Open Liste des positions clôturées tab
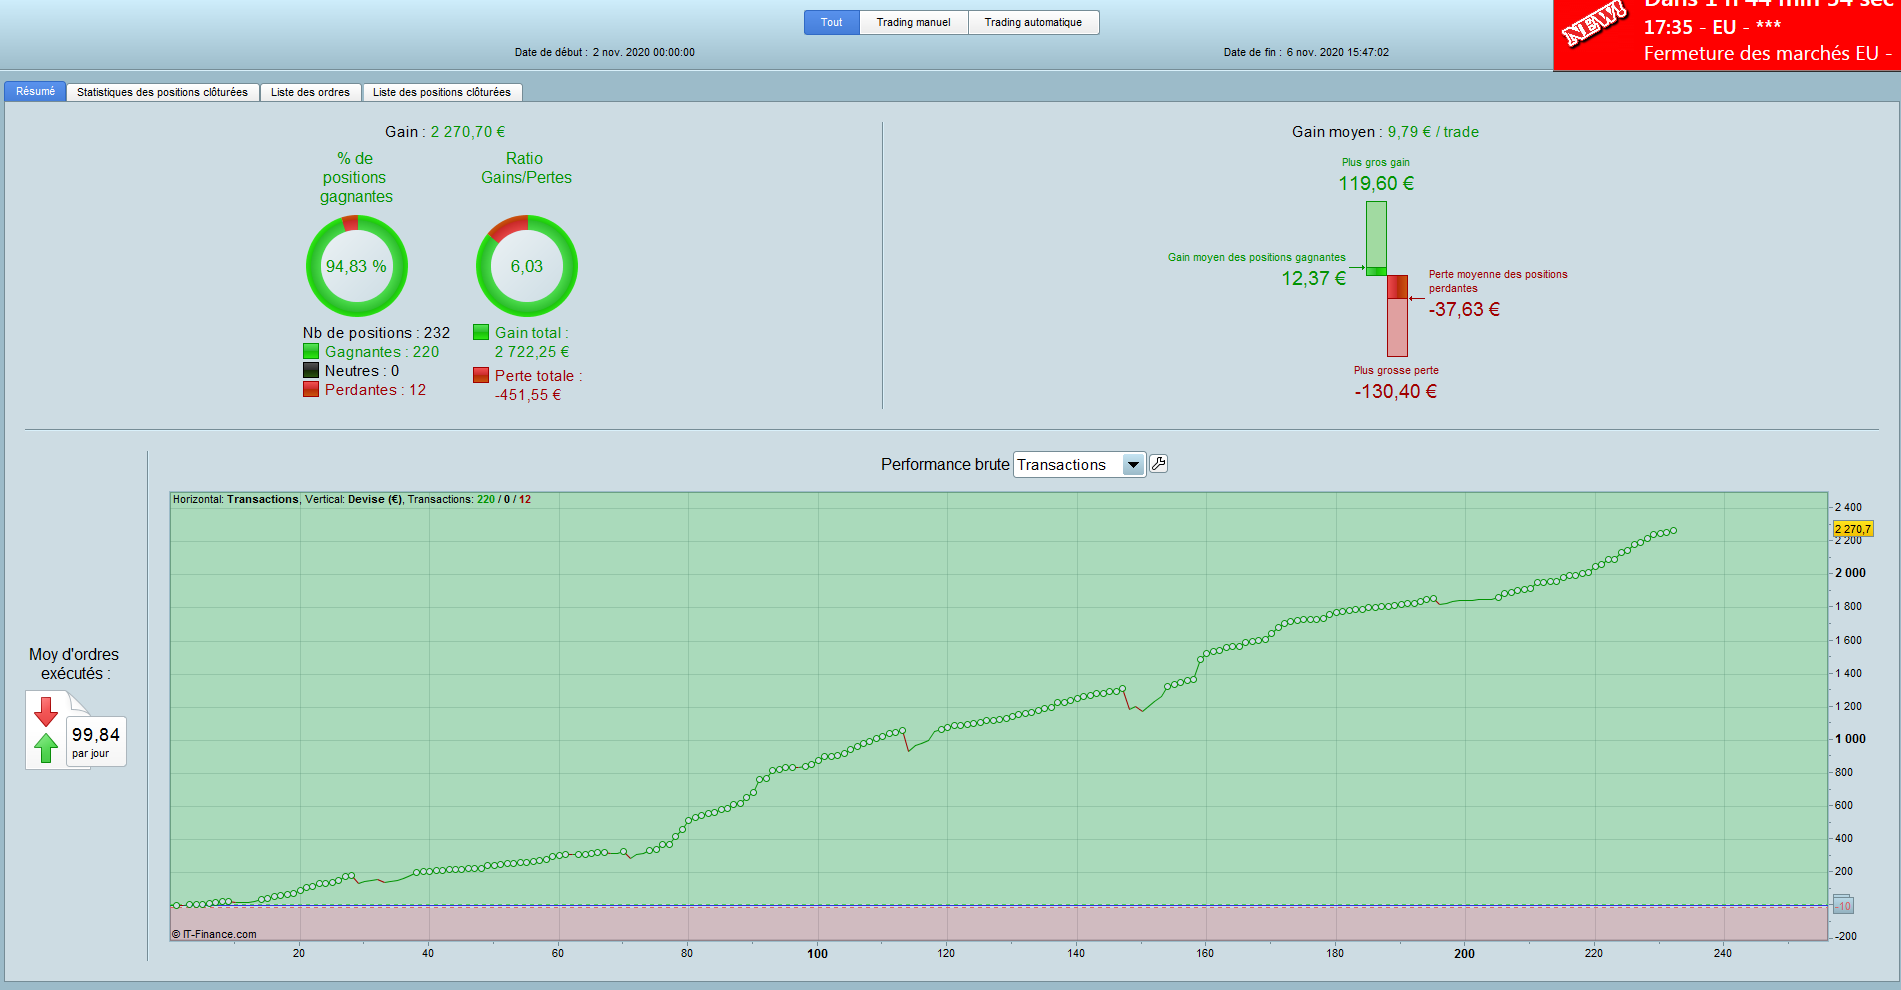 442,92
